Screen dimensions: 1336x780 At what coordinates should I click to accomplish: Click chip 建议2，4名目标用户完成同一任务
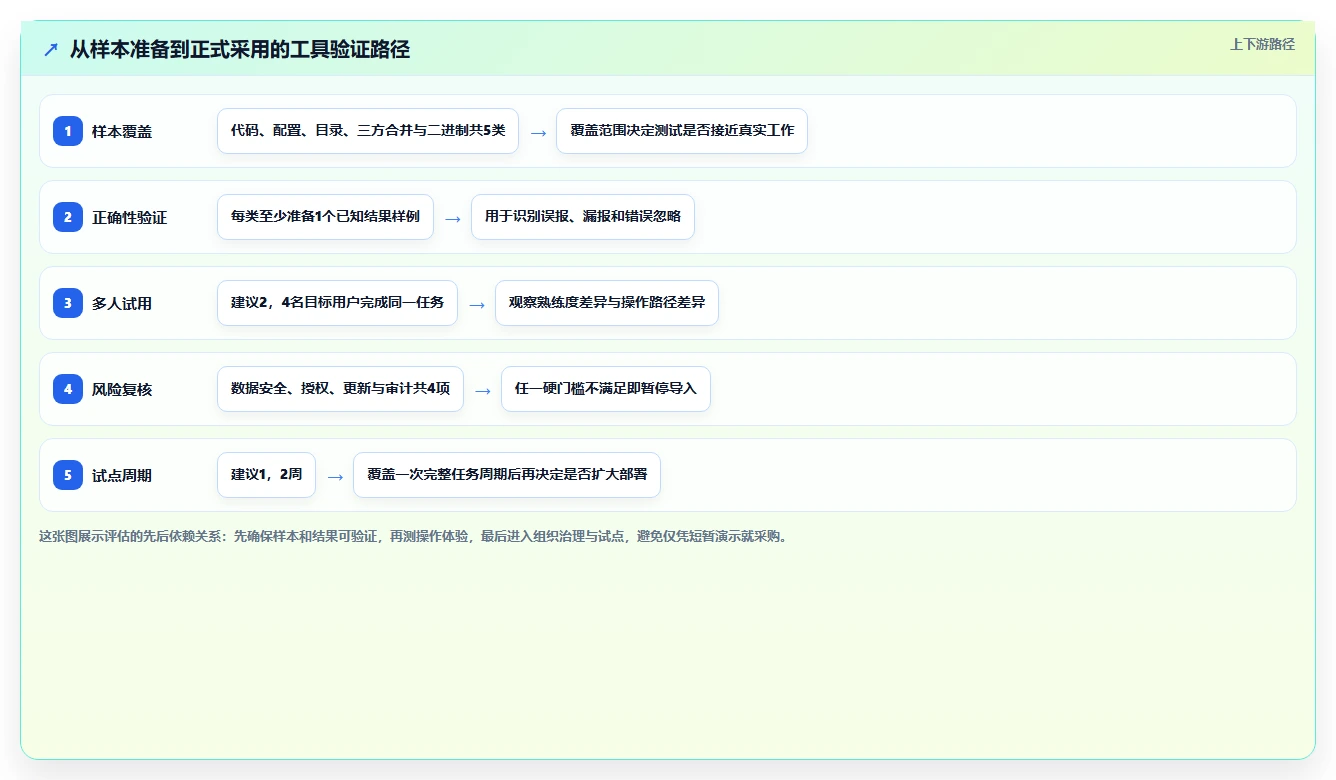tap(337, 303)
